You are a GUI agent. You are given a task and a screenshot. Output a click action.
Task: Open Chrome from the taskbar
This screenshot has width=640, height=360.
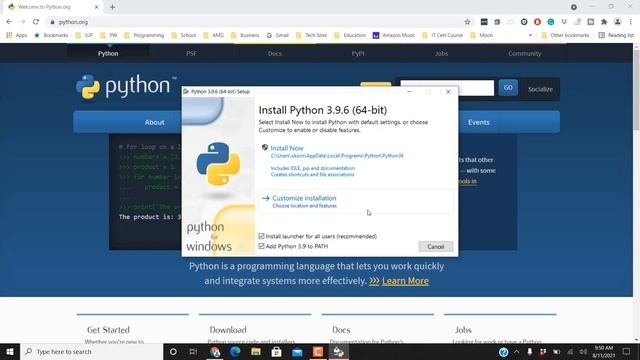(215, 351)
